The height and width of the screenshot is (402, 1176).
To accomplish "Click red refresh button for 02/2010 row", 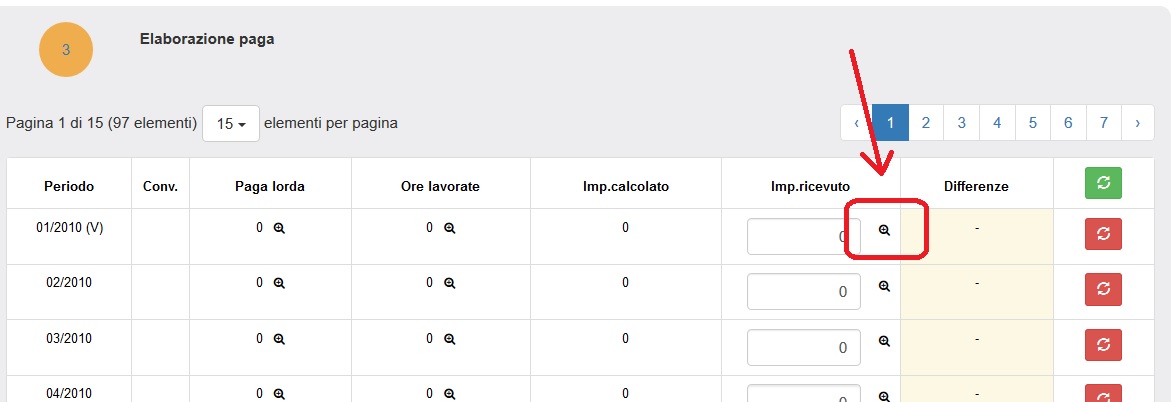I will pos(1103,288).
